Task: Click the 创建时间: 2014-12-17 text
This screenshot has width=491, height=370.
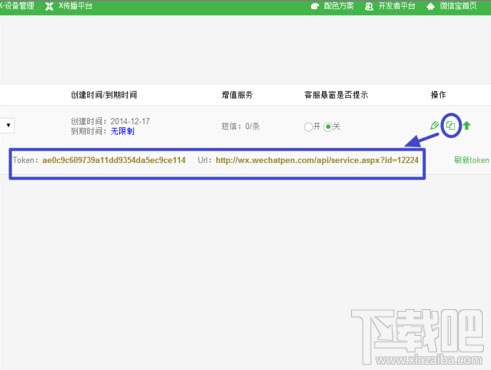Action: point(110,121)
